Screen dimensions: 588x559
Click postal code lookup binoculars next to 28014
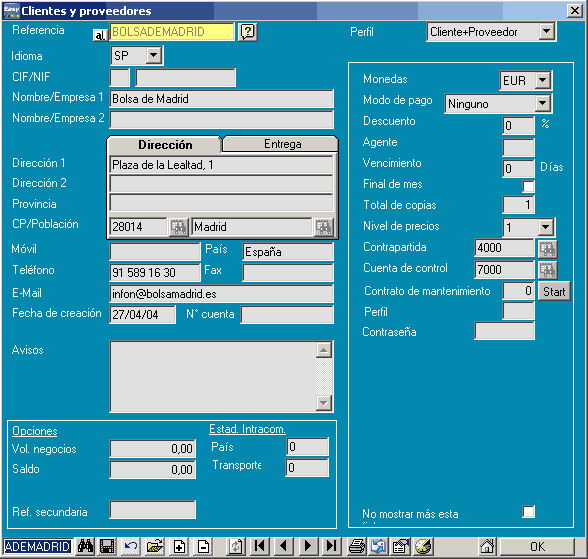coord(178,227)
